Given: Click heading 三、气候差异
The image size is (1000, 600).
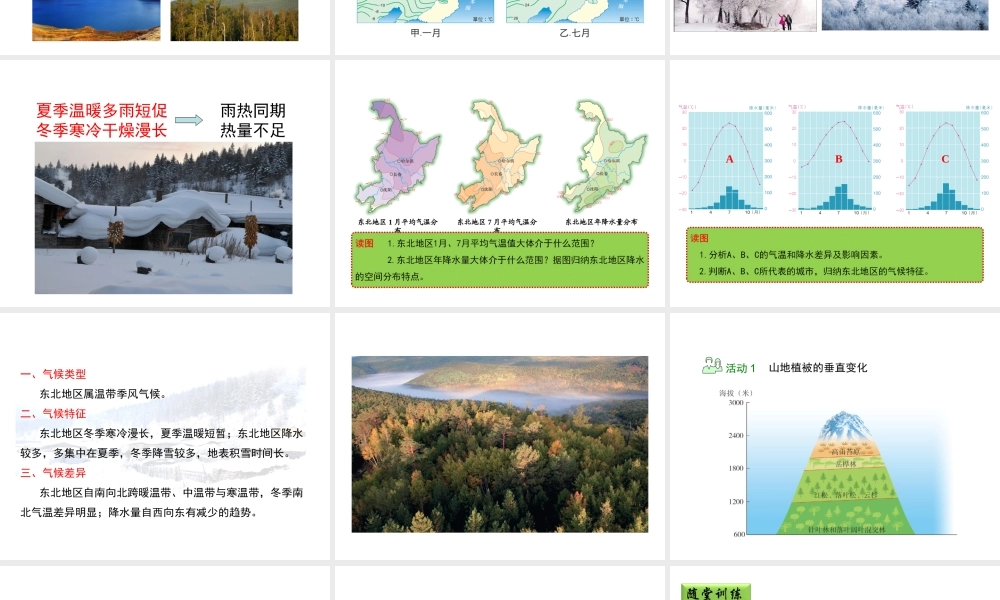Looking at the screenshot, I should [53, 472].
